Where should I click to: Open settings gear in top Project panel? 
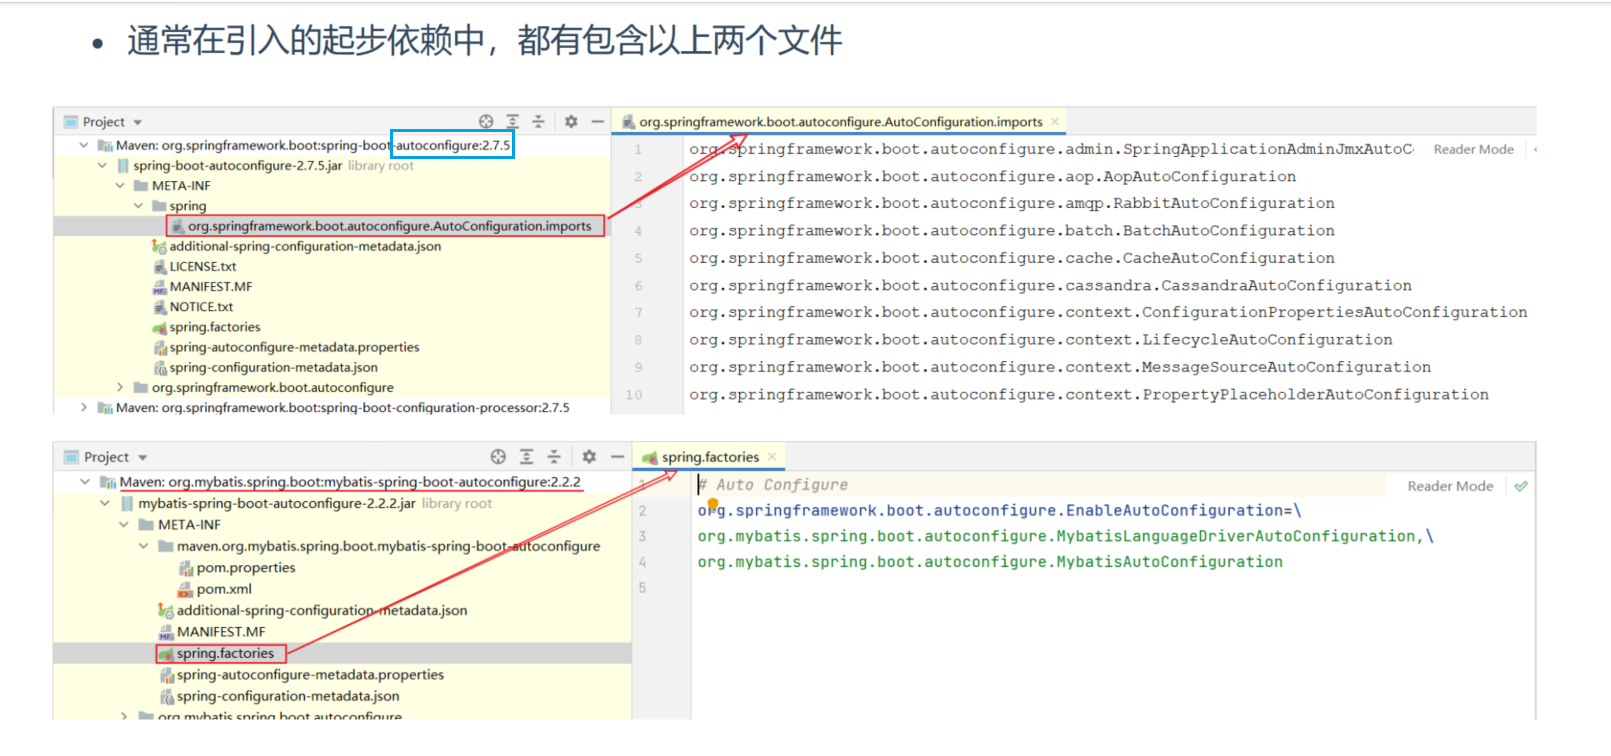(x=571, y=122)
